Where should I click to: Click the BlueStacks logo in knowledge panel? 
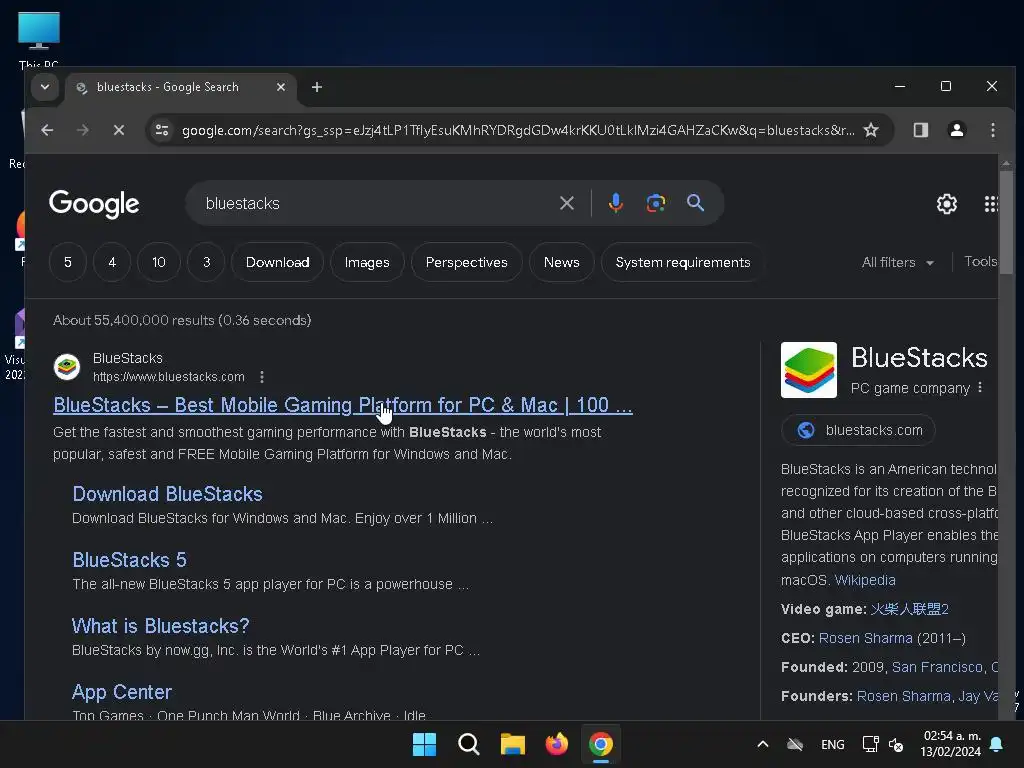point(808,370)
